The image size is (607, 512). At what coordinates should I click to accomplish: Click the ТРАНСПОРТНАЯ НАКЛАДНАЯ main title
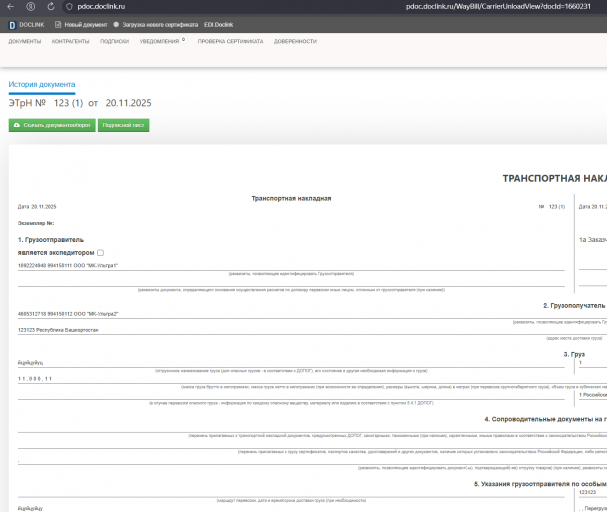pos(555,178)
